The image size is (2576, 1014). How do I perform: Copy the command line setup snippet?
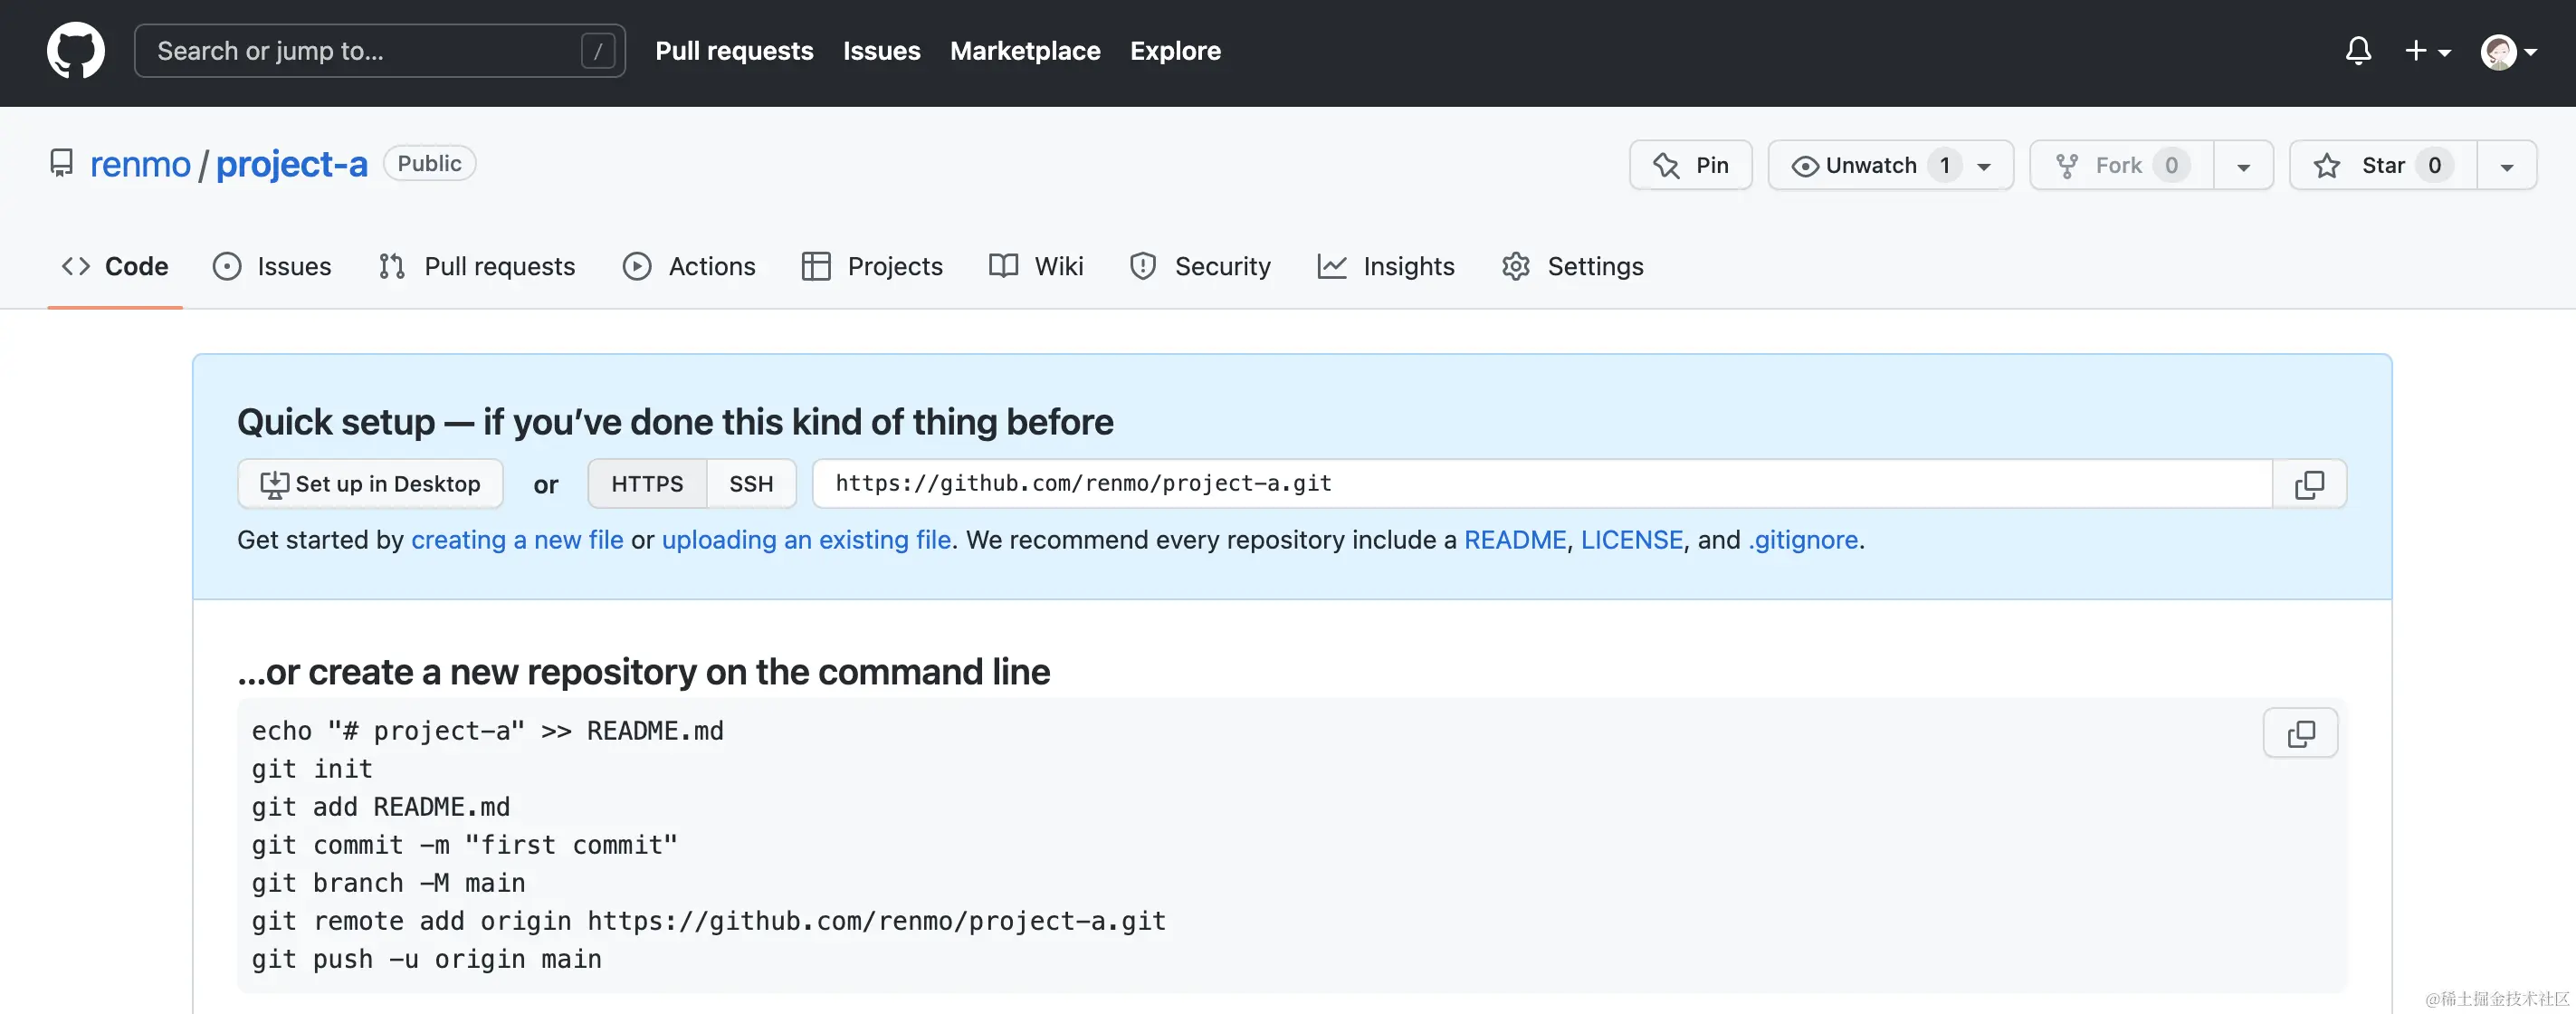click(x=2299, y=733)
